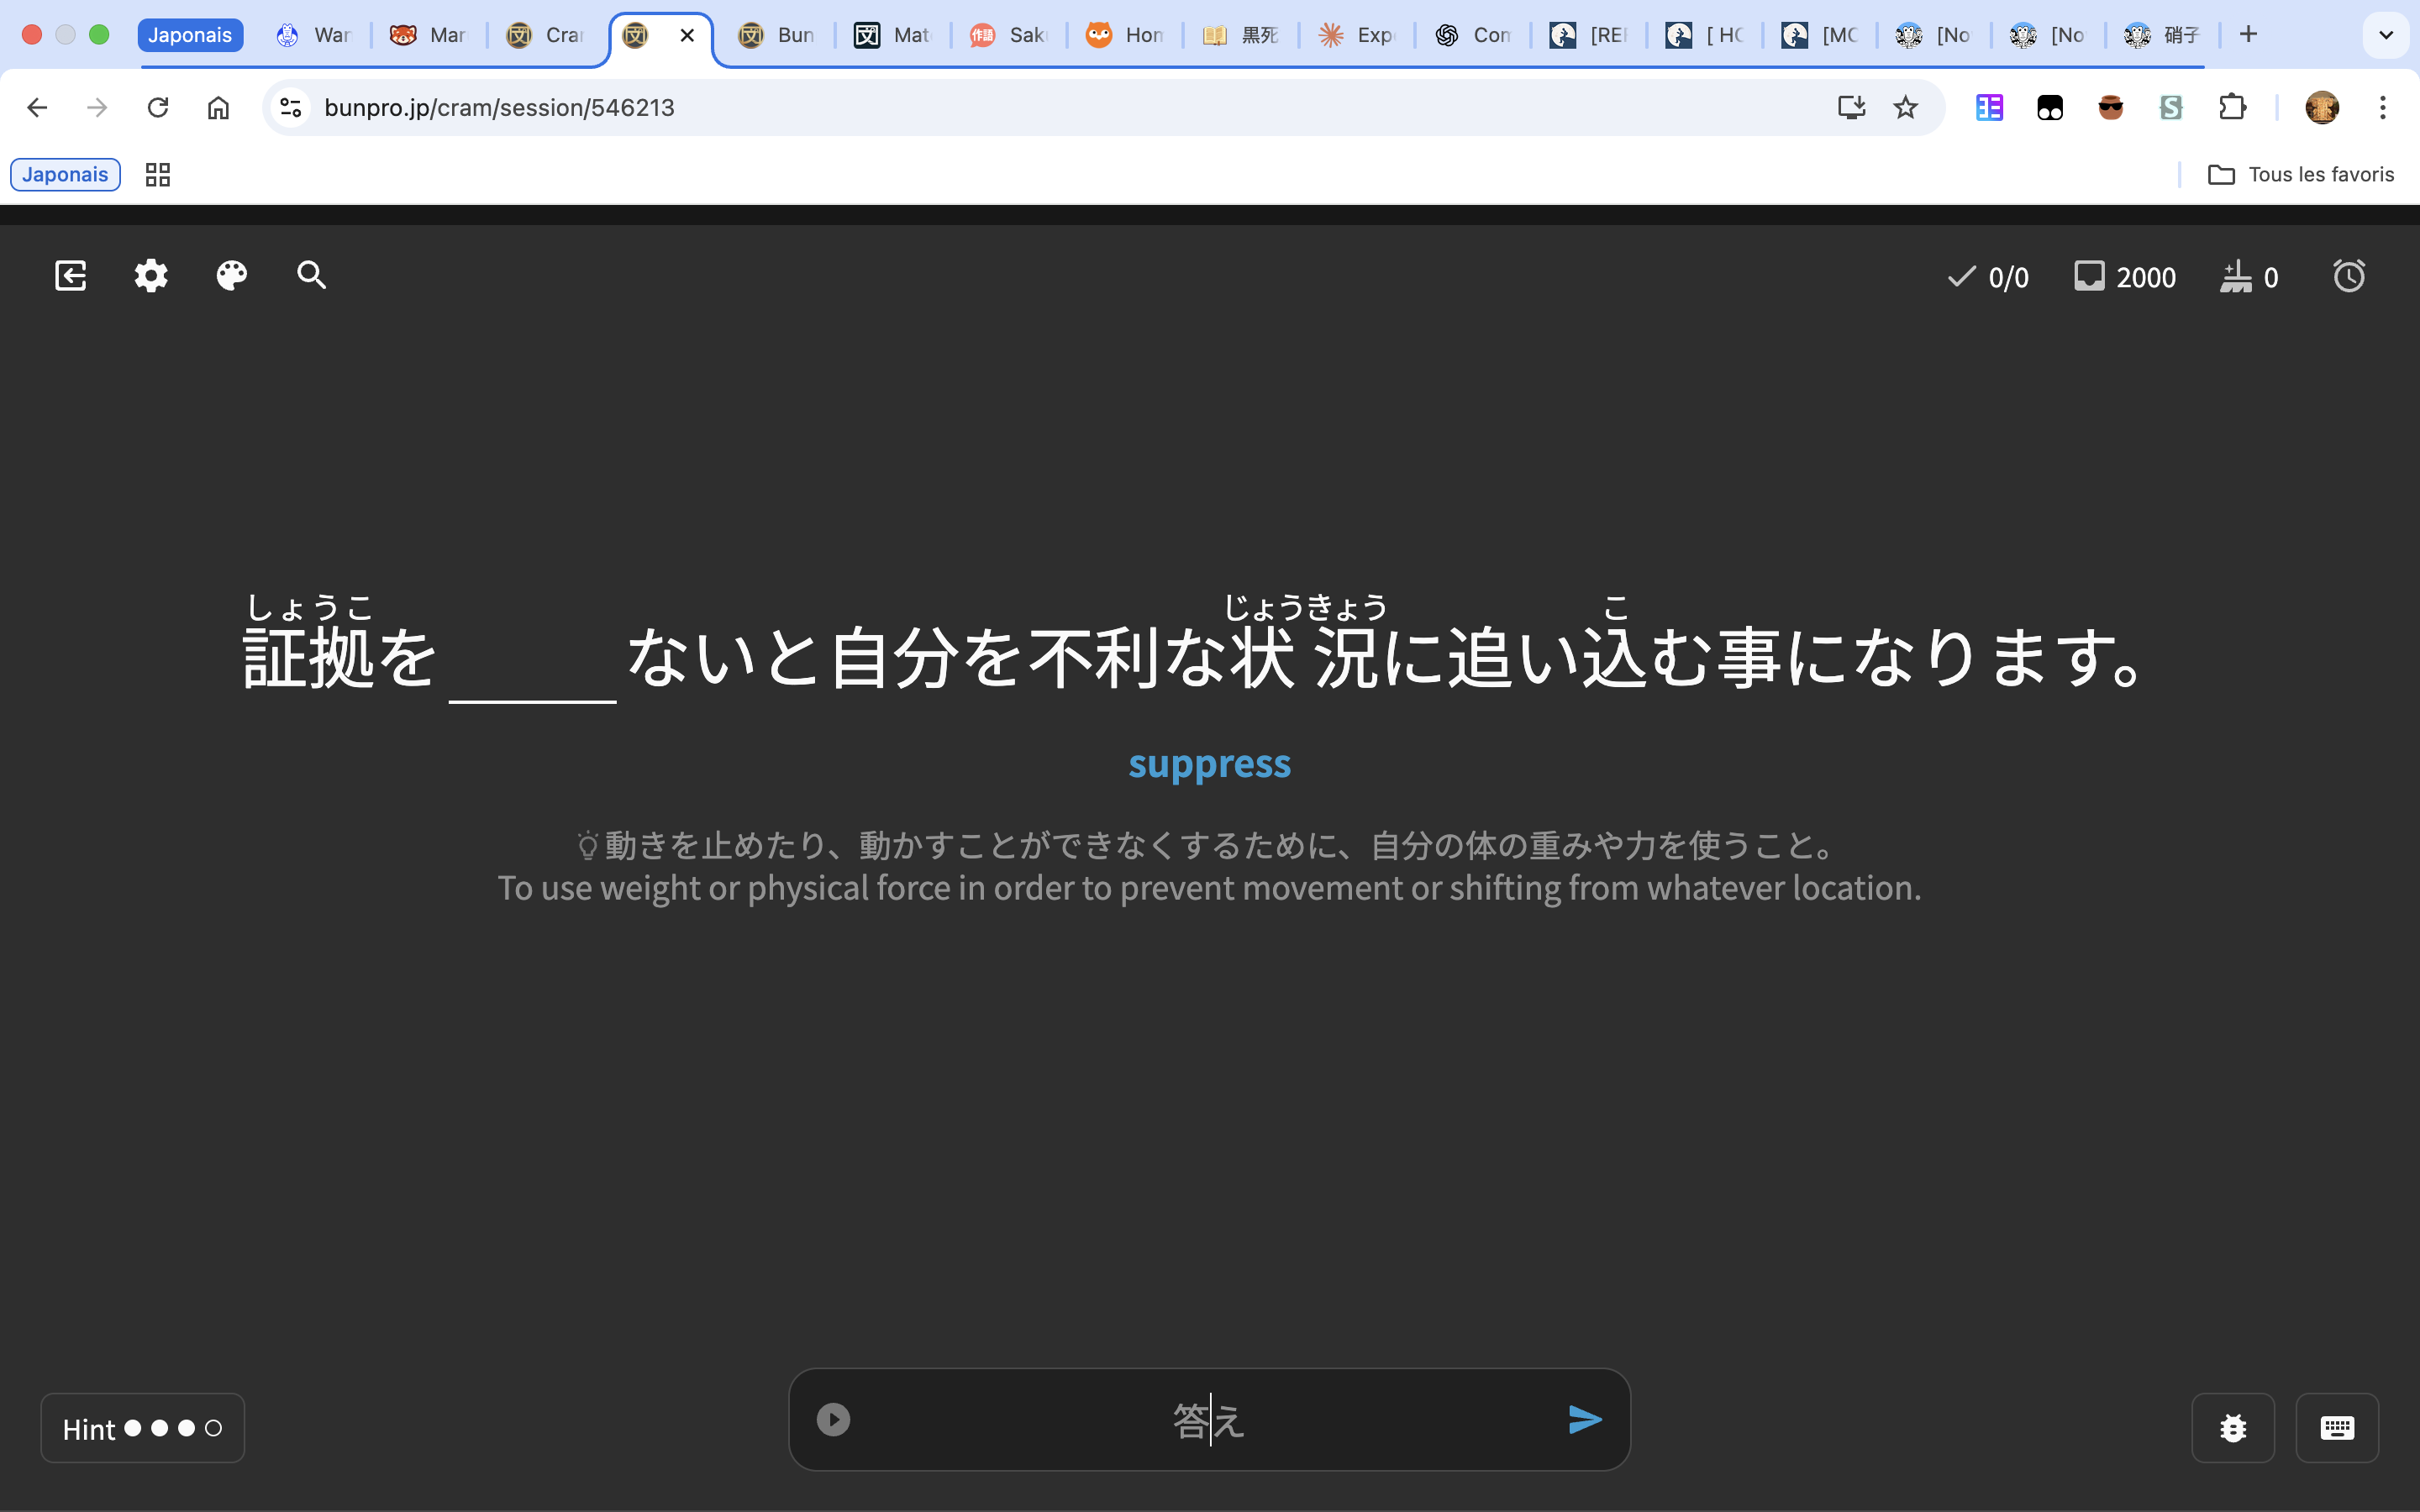Switch to the Sak browser tab
Image resolution: width=2420 pixels, height=1512 pixels.
(x=1008, y=35)
